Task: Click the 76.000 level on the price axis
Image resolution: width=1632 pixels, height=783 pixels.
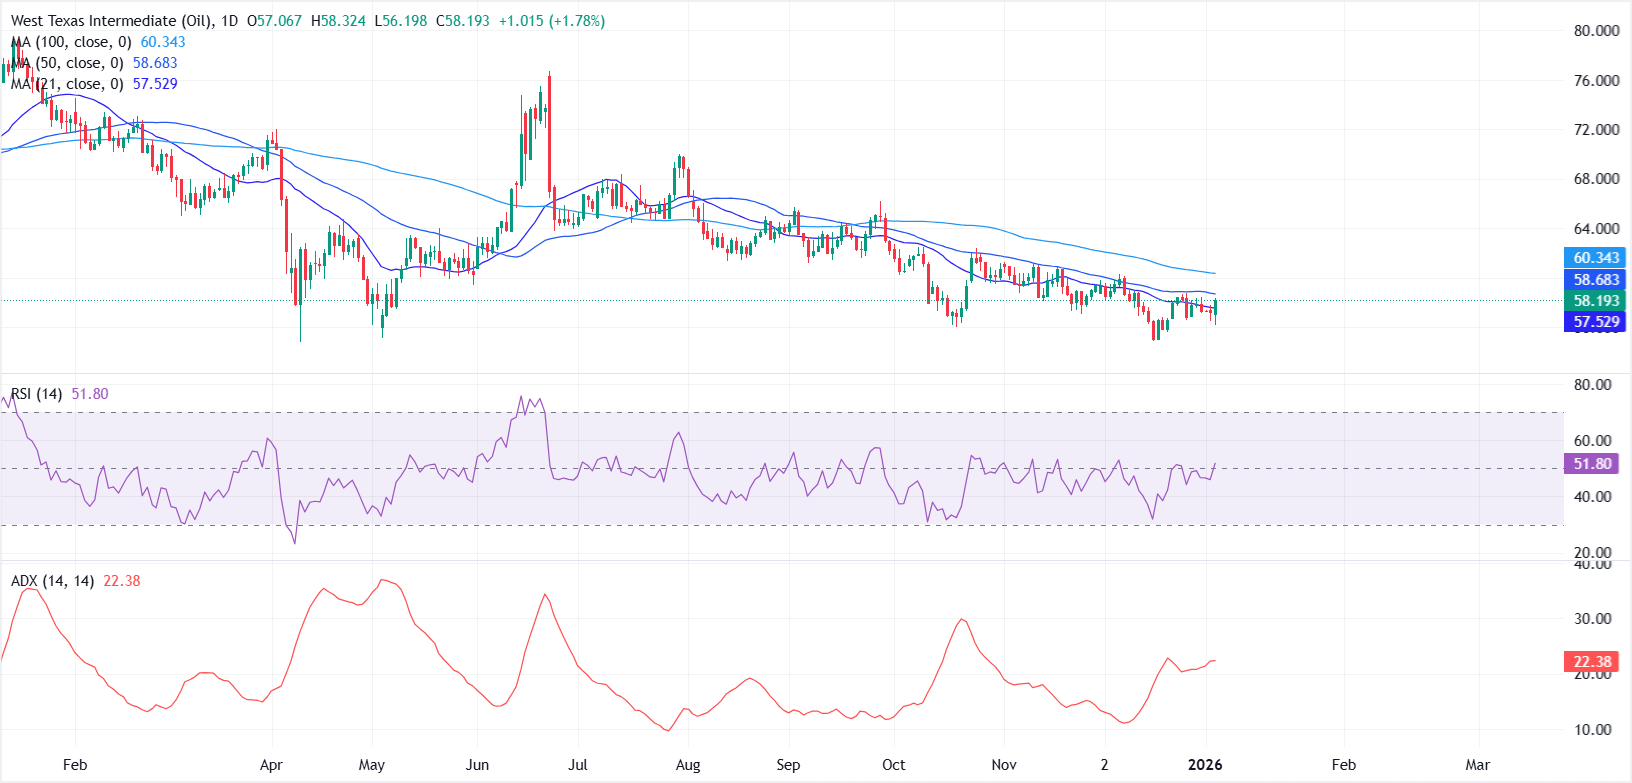Action: pyautogui.click(x=1596, y=81)
